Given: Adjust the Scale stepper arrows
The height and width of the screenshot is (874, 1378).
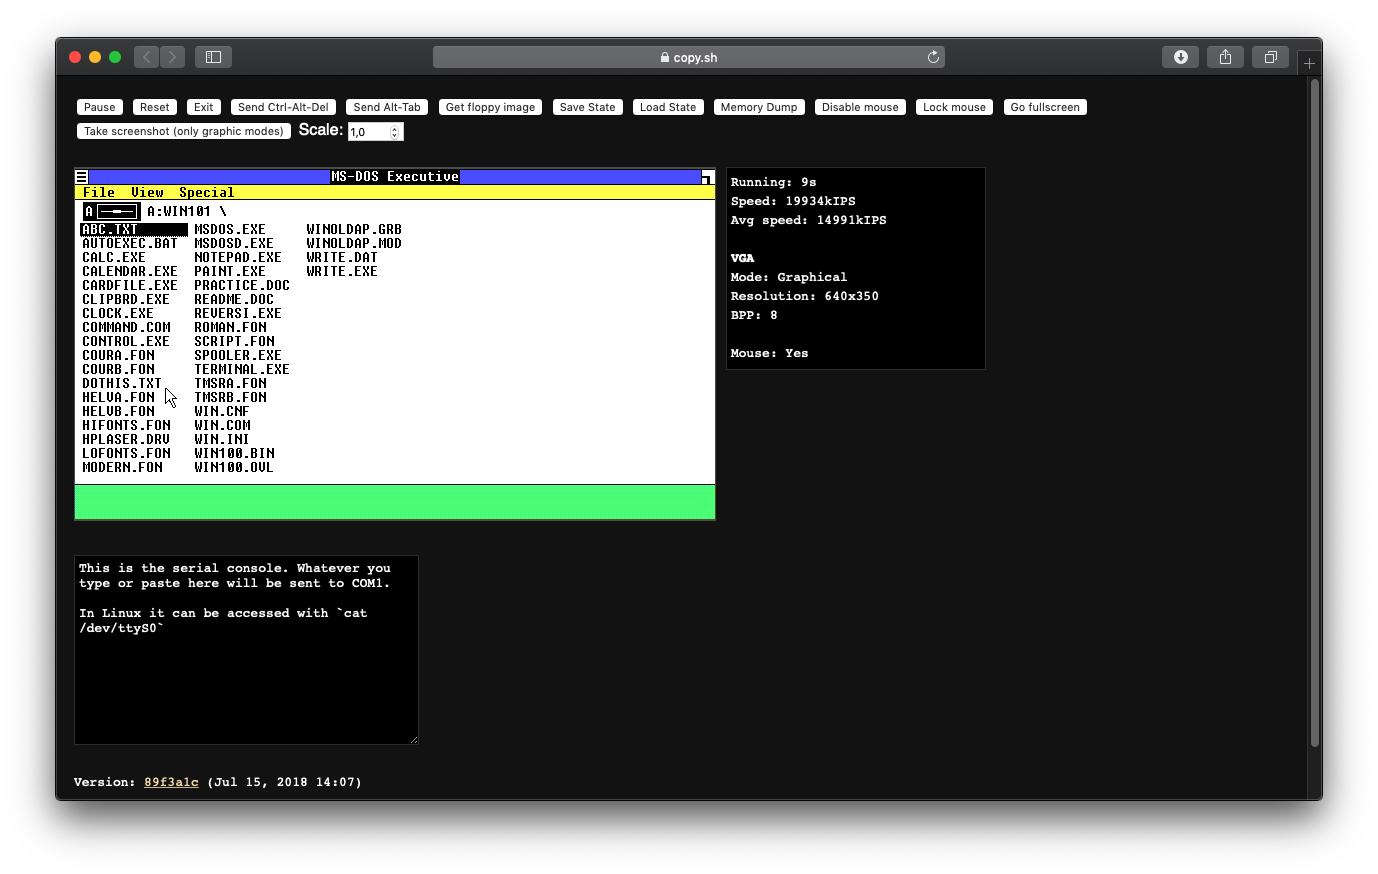Looking at the screenshot, I should pyautogui.click(x=395, y=132).
